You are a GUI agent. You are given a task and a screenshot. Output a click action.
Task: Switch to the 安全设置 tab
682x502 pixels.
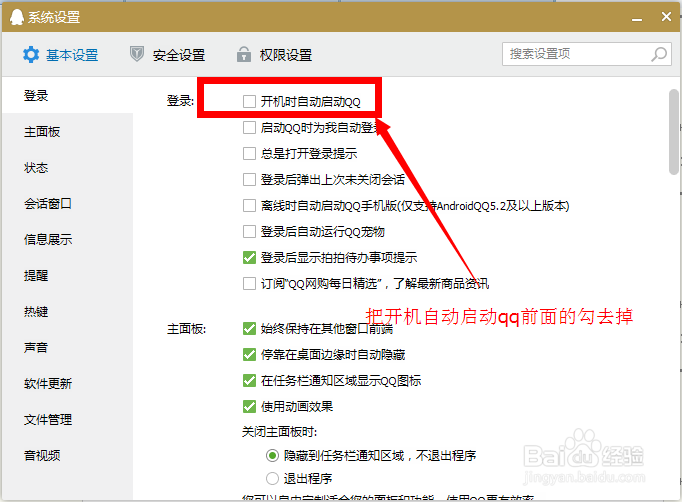click(x=167, y=55)
